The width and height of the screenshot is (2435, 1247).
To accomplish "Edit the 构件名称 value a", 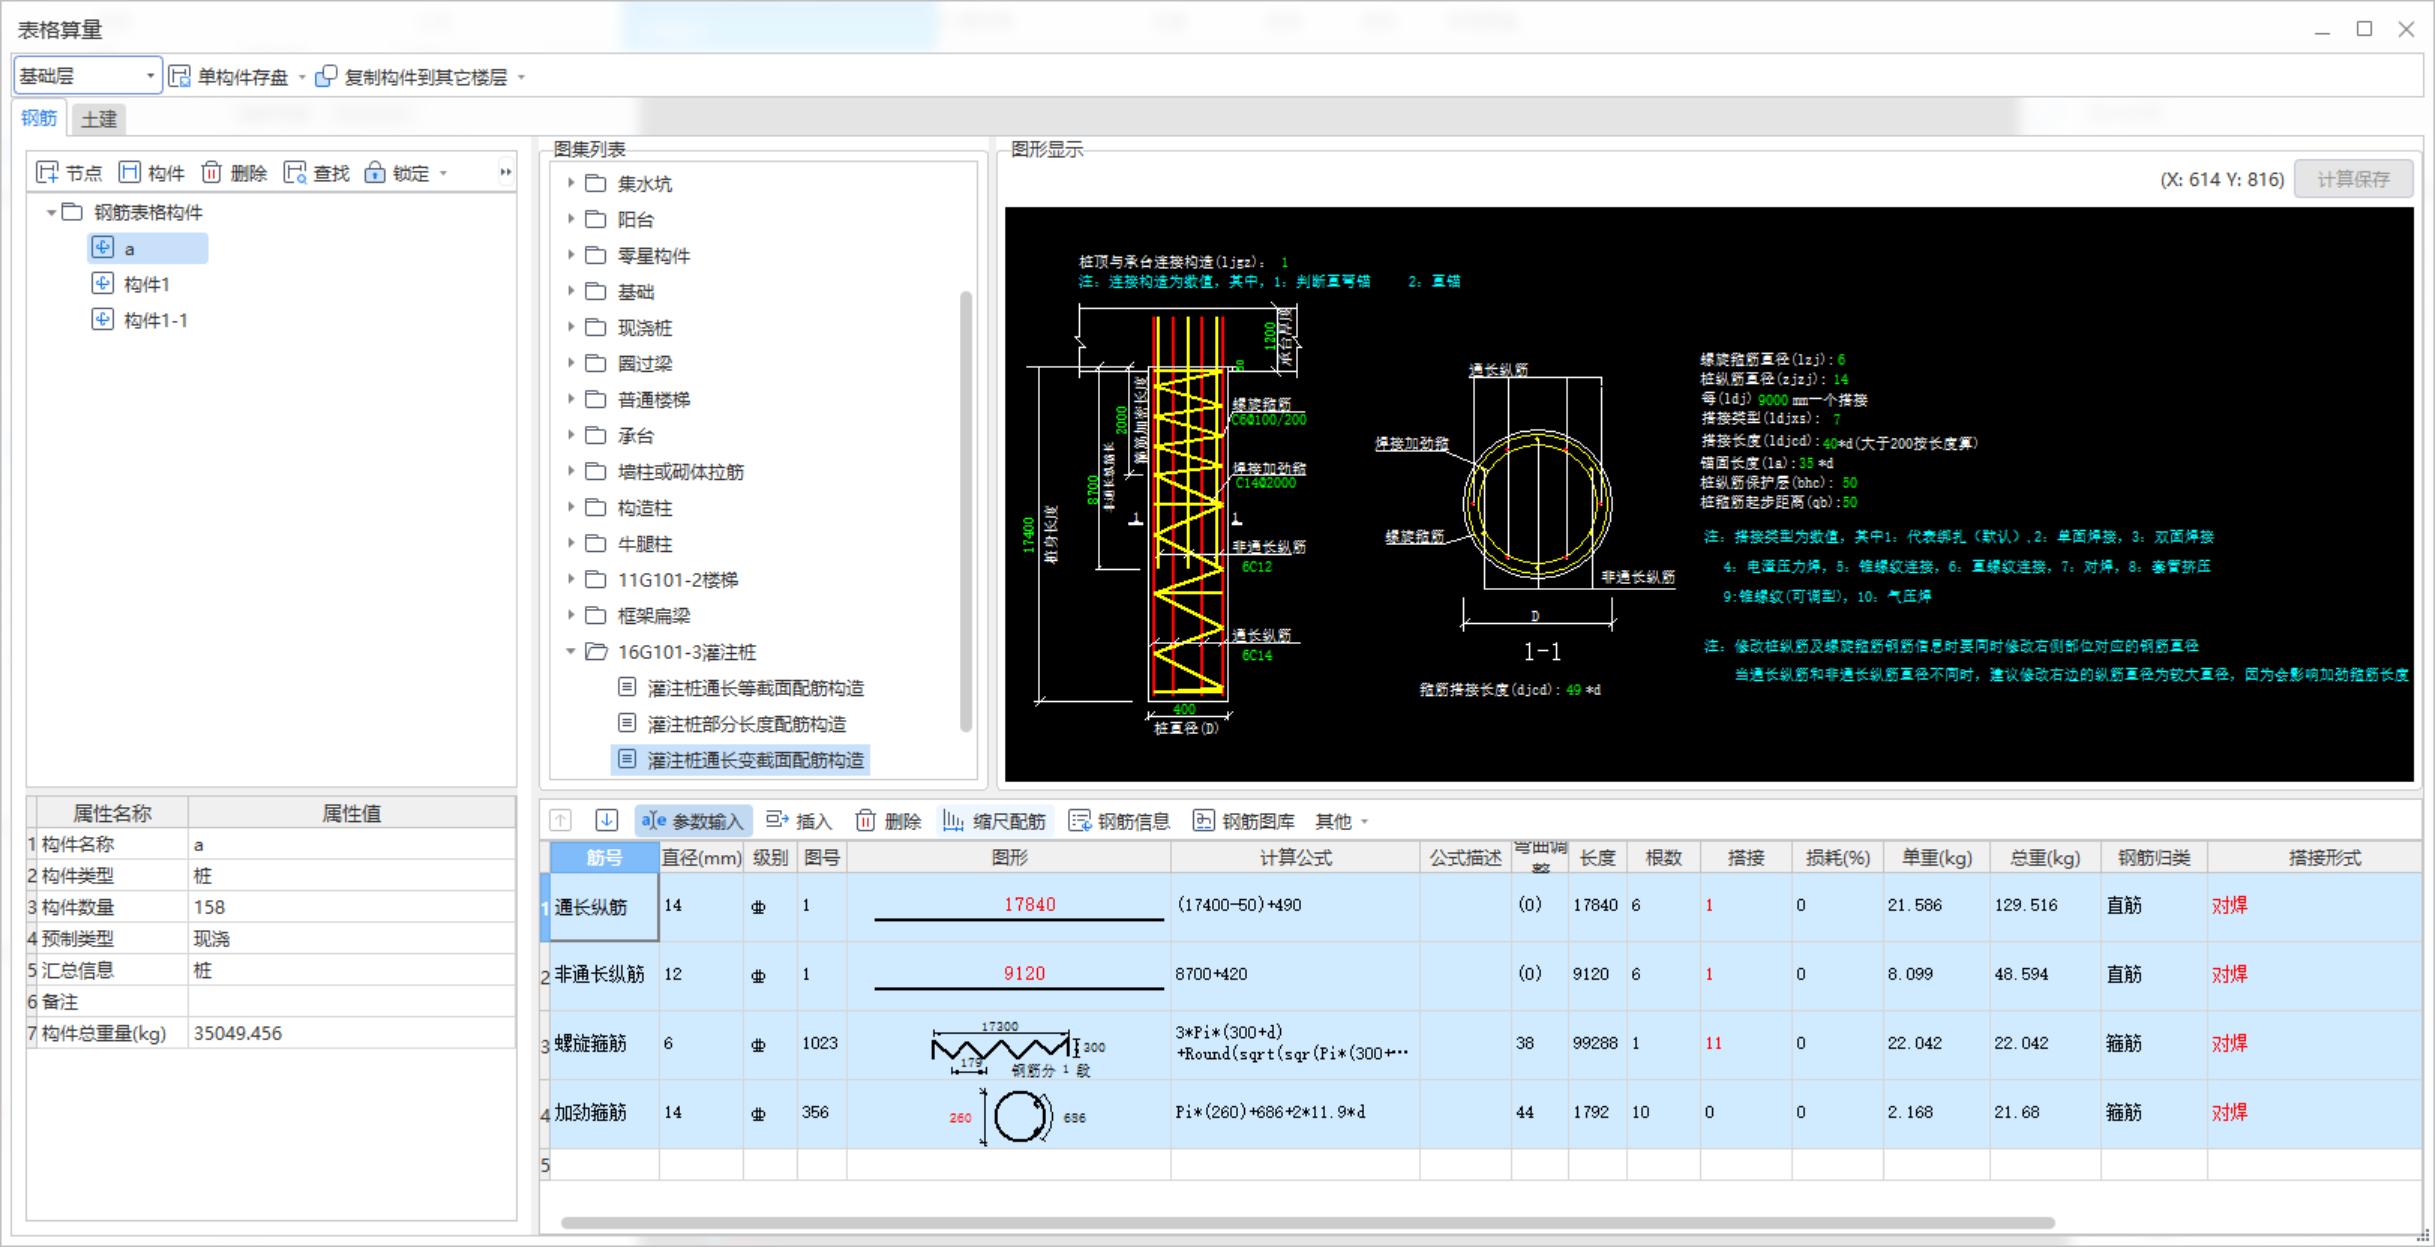I will (351, 844).
